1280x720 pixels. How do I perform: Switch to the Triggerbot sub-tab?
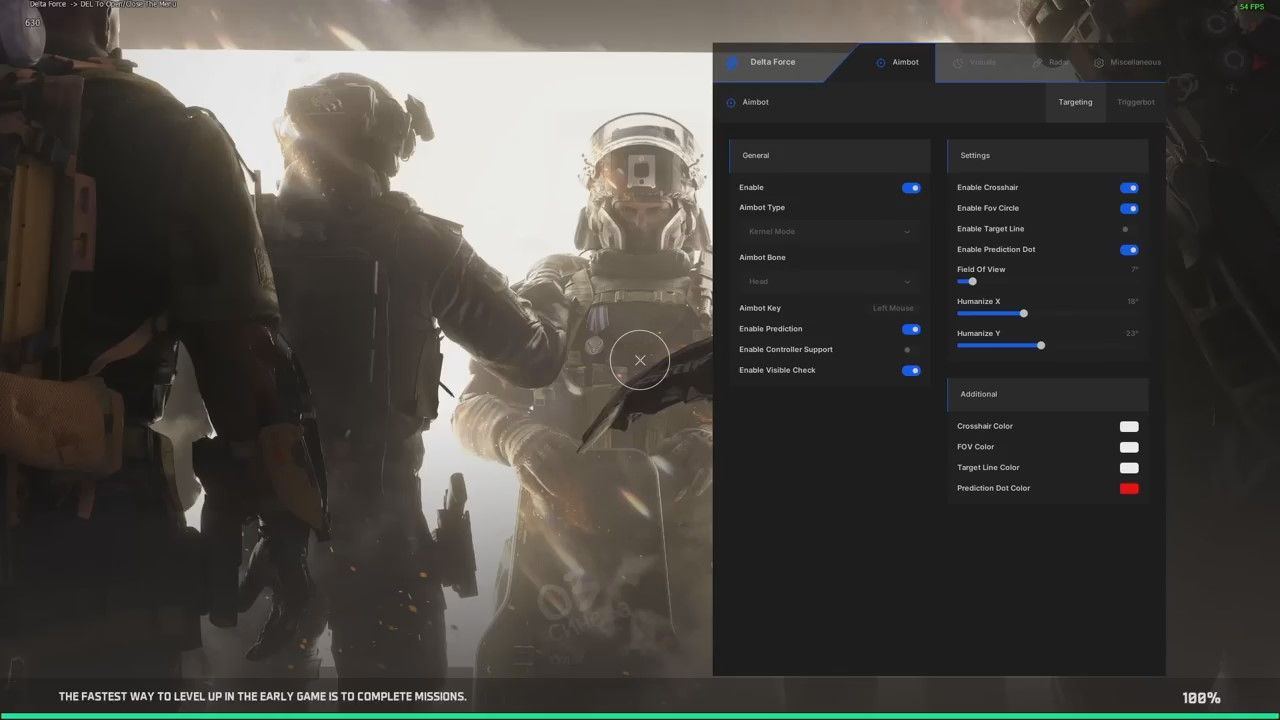1136,102
